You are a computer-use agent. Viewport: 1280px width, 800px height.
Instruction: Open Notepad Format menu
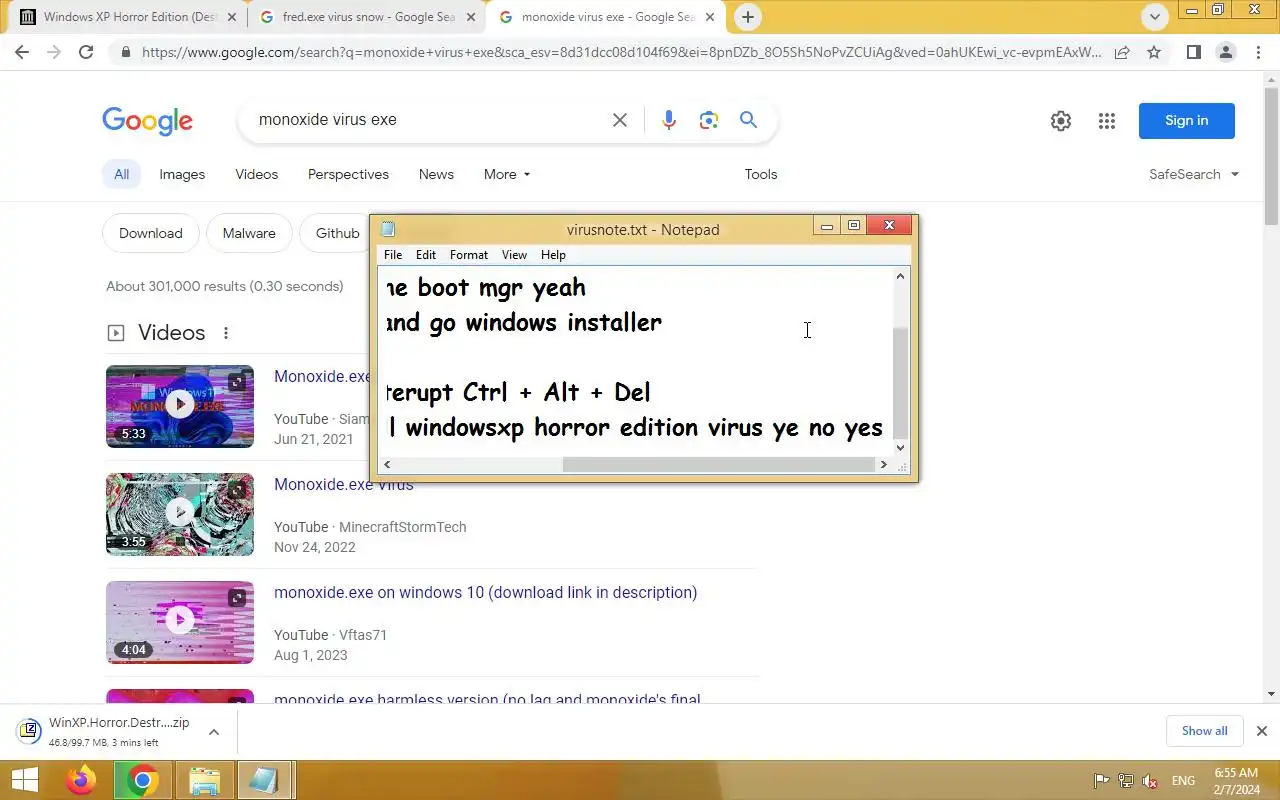pyautogui.click(x=469, y=255)
